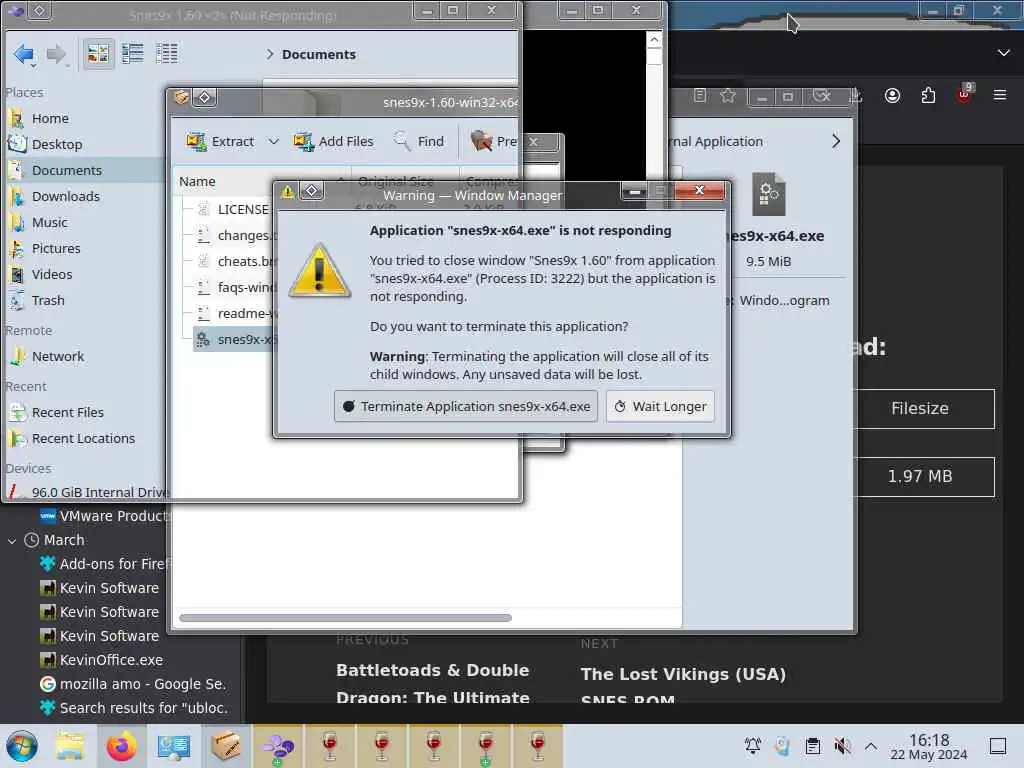Click the Name column header

coord(197,181)
